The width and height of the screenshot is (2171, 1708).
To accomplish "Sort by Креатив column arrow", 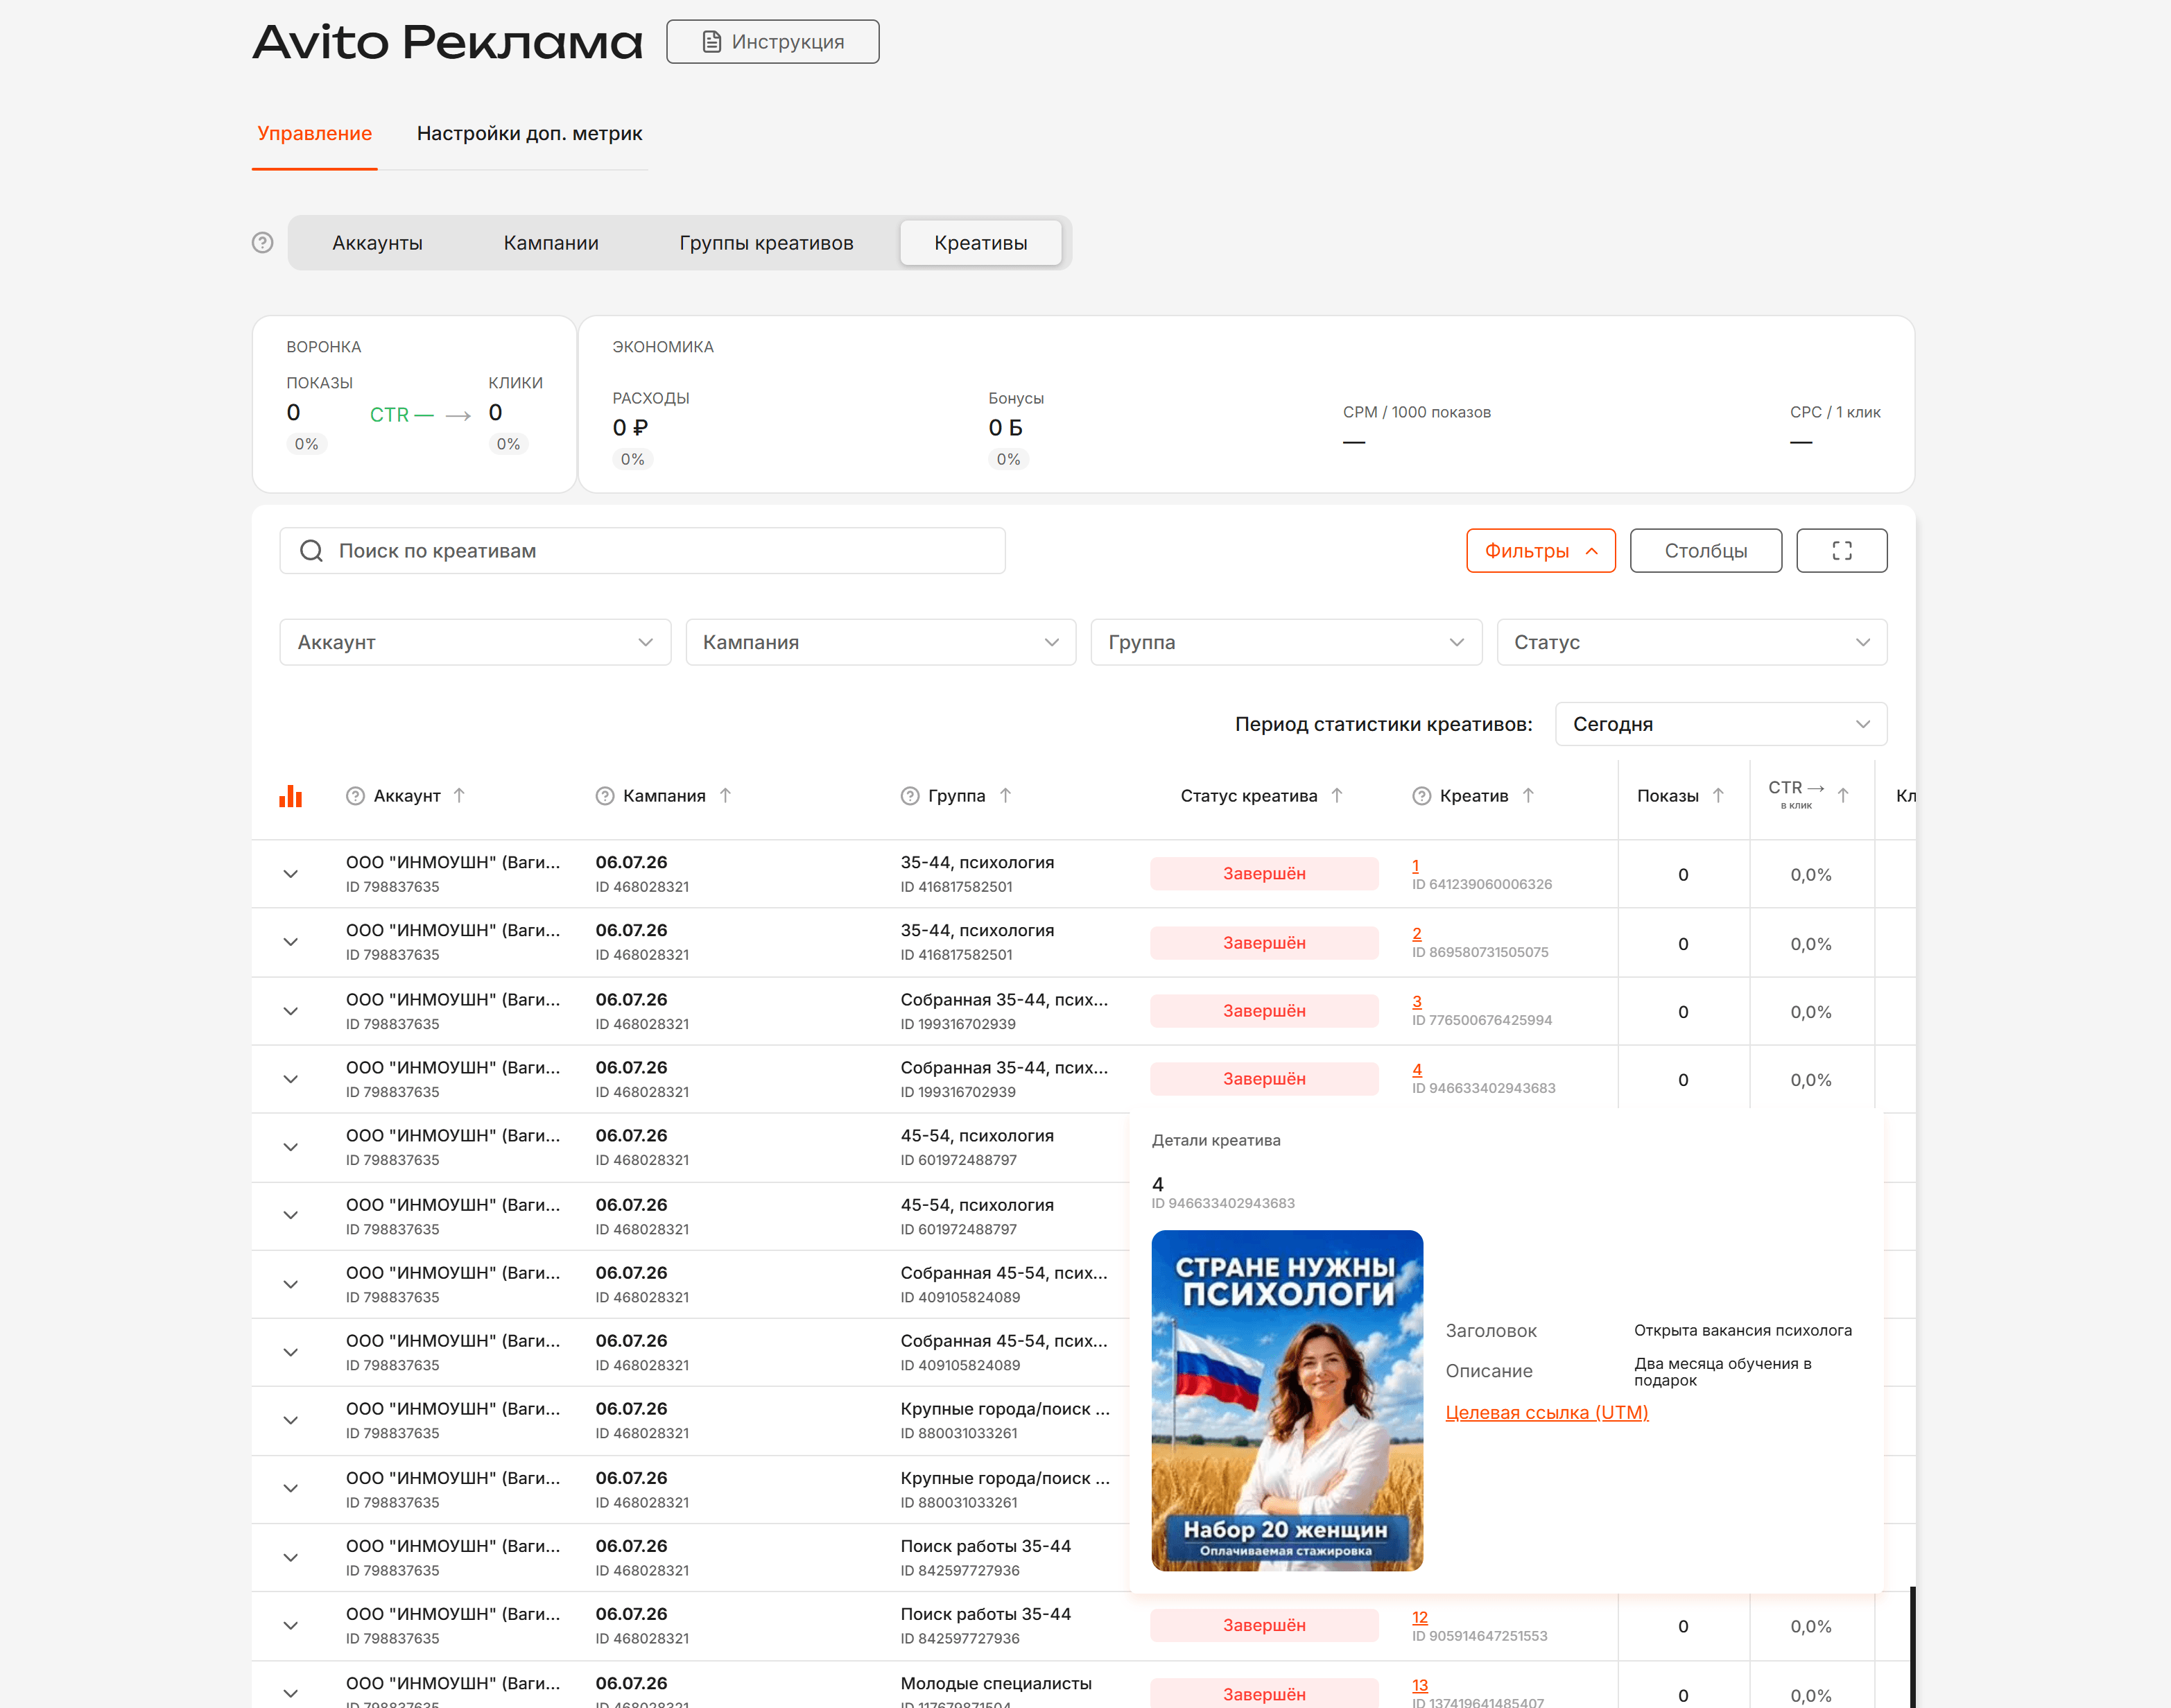I will [1527, 795].
